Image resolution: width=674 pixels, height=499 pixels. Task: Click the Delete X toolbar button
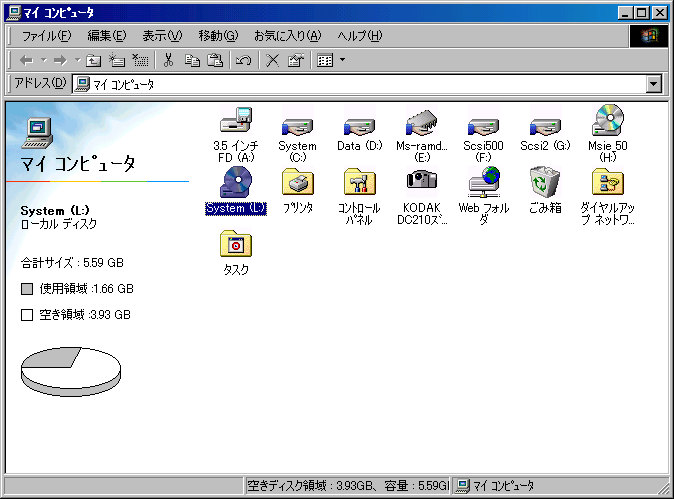(272, 60)
